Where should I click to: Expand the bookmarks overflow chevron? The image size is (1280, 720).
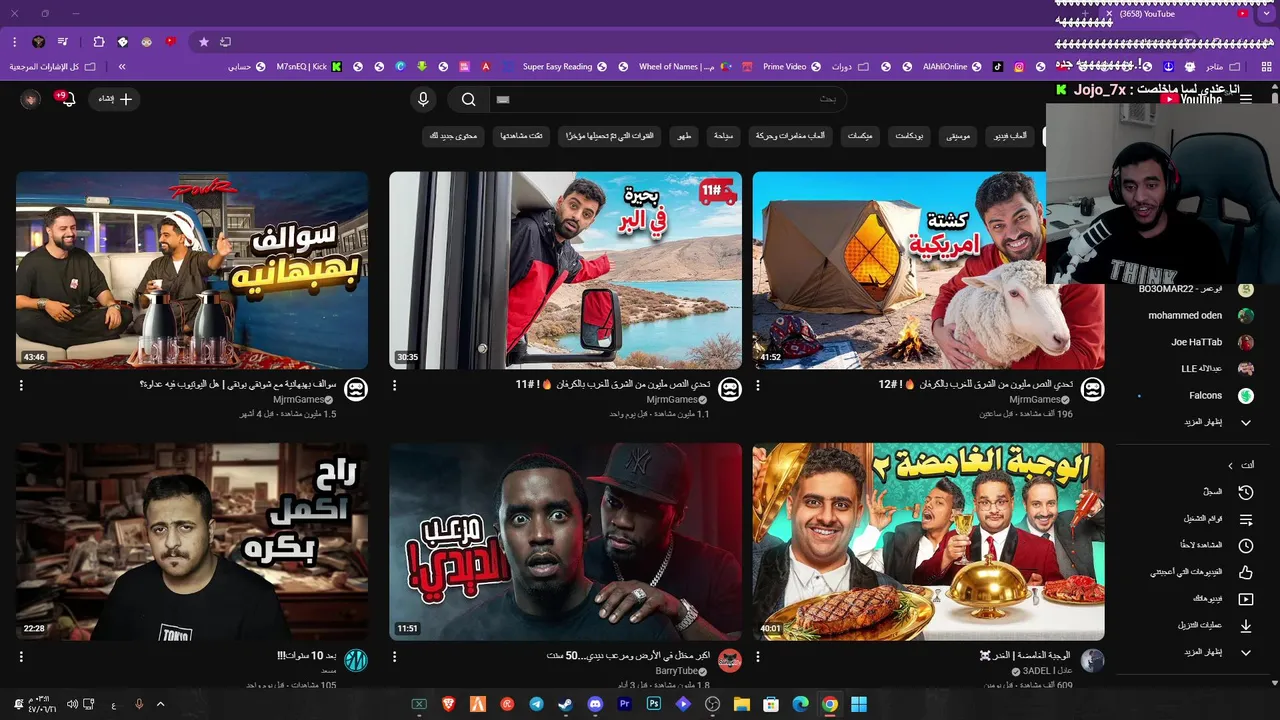click(122, 67)
